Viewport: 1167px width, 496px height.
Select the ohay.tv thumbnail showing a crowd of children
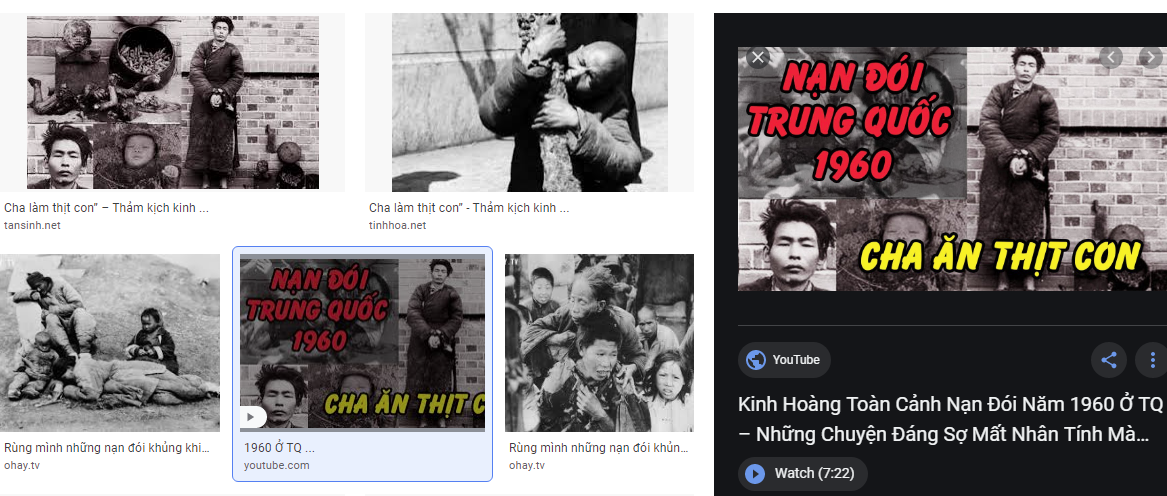tap(599, 342)
